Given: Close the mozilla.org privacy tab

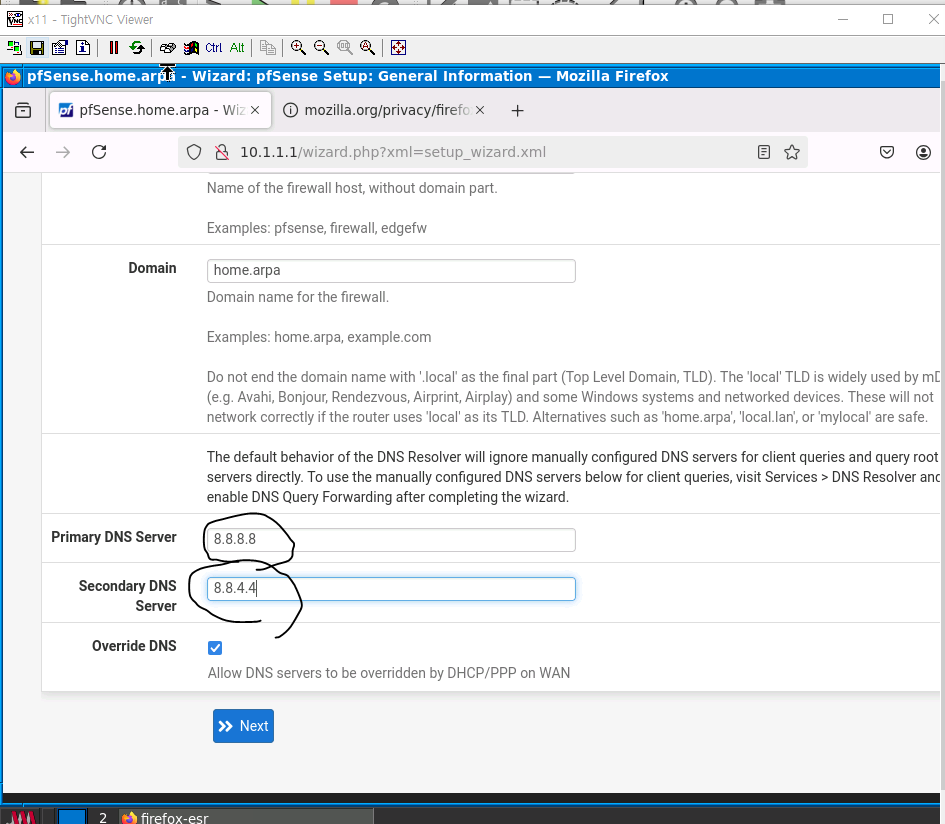Looking at the screenshot, I should 480,110.
